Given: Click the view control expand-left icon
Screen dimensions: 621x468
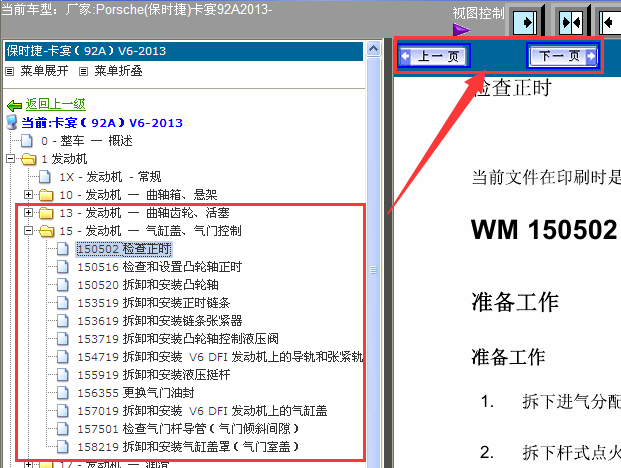Looking at the screenshot, I should (610, 23).
